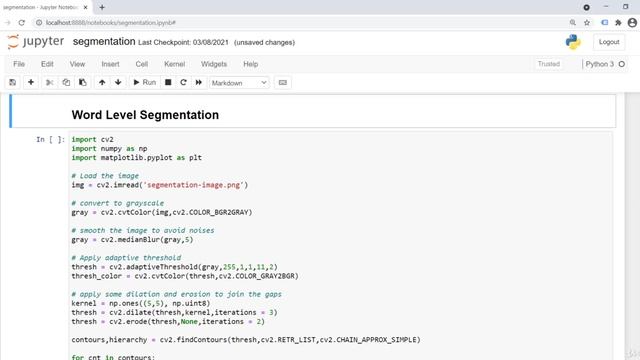640x360 pixels.
Task: Click the Trusted notebook indicator
Action: [x=549, y=64]
